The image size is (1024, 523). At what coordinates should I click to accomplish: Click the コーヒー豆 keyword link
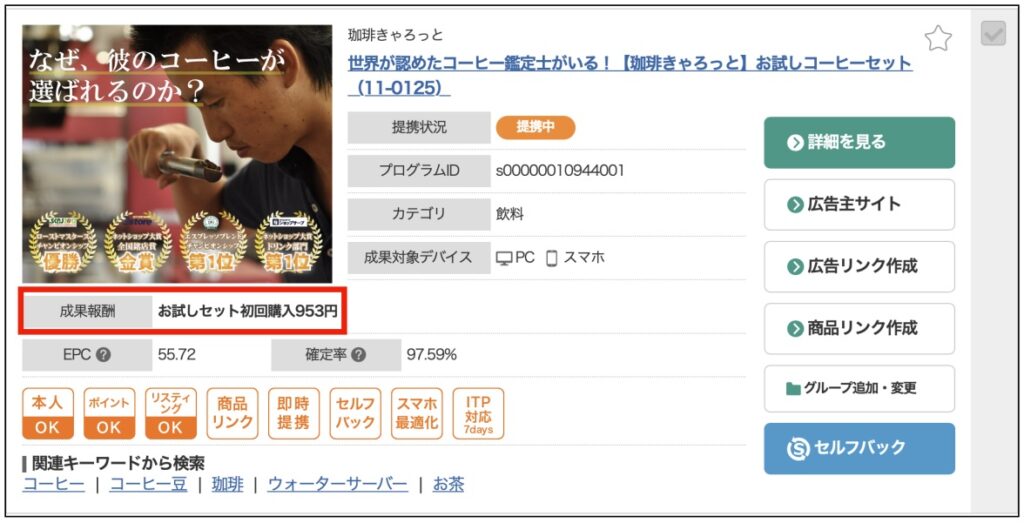[148, 484]
